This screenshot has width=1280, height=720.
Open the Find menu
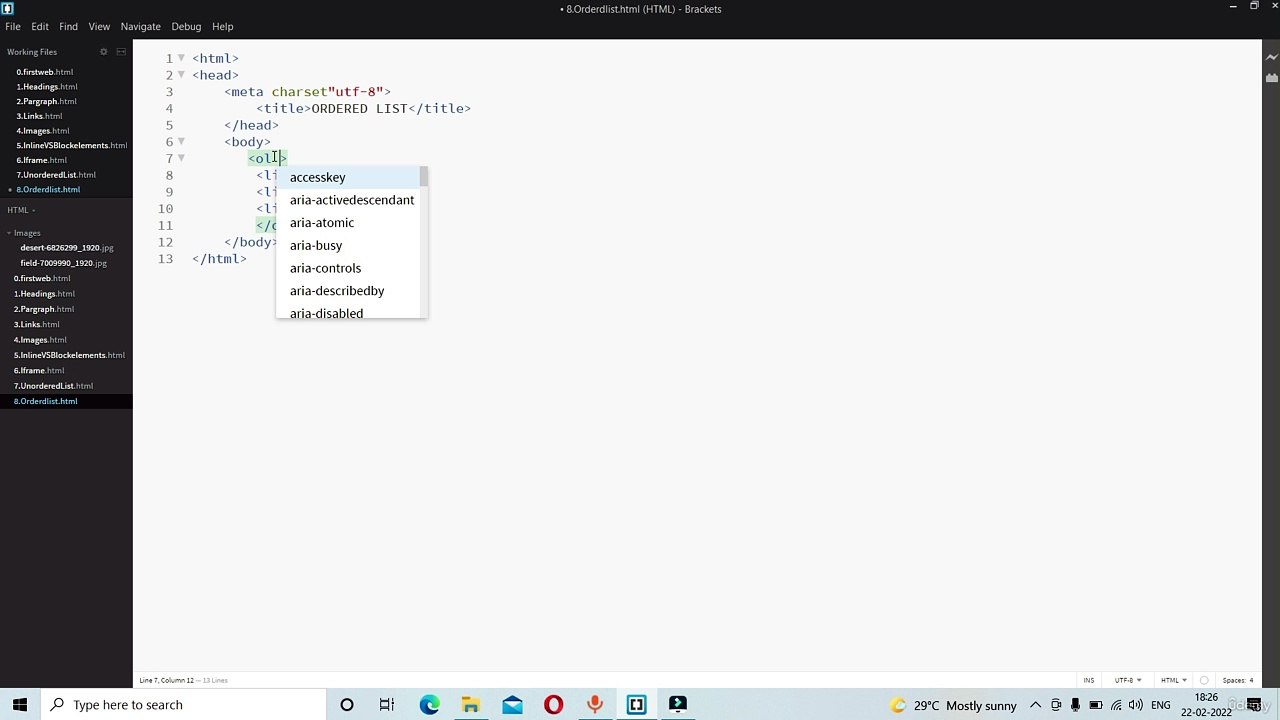[x=68, y=26]
